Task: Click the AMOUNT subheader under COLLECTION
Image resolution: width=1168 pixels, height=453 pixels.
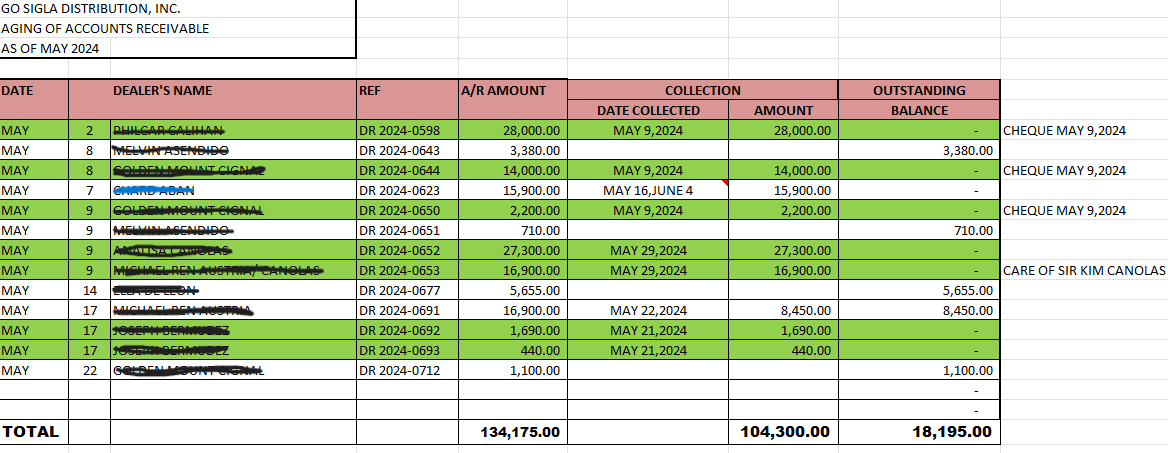Action: click(783, 110)
